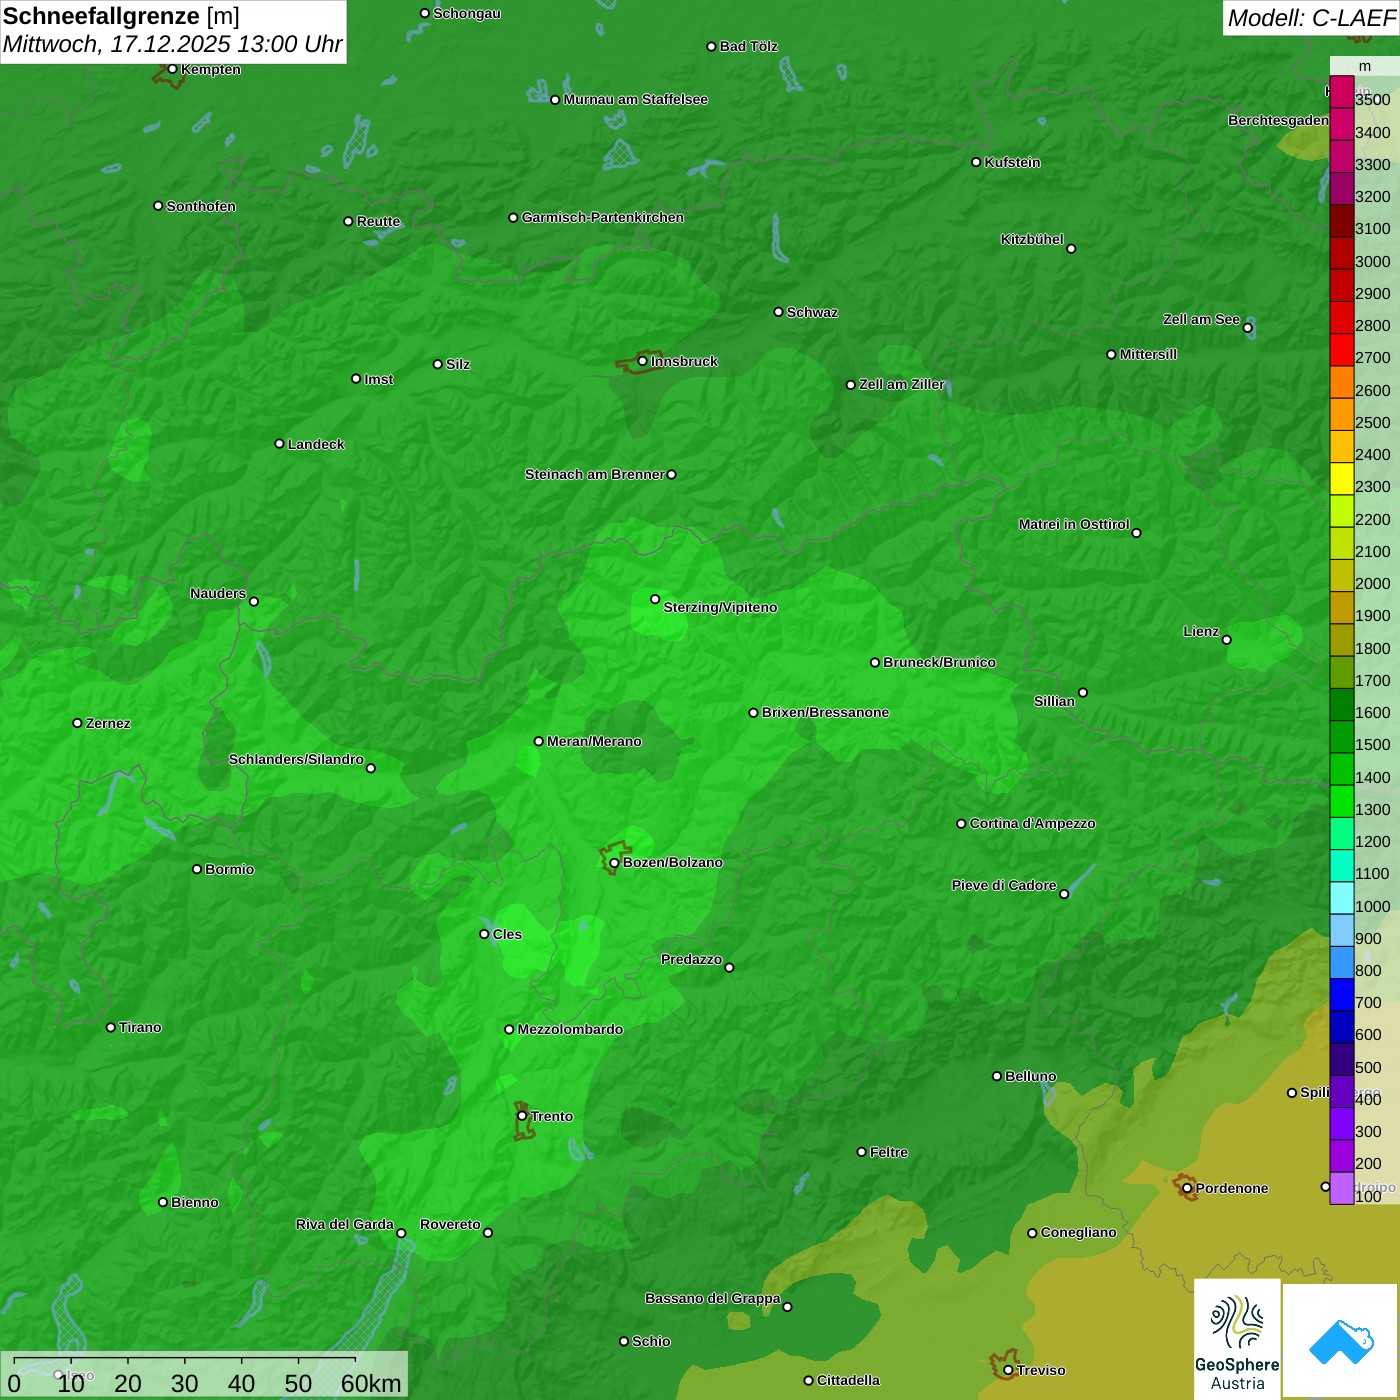
Task: Select the 'Meran/Merano' city label
Action: (594, 741)
